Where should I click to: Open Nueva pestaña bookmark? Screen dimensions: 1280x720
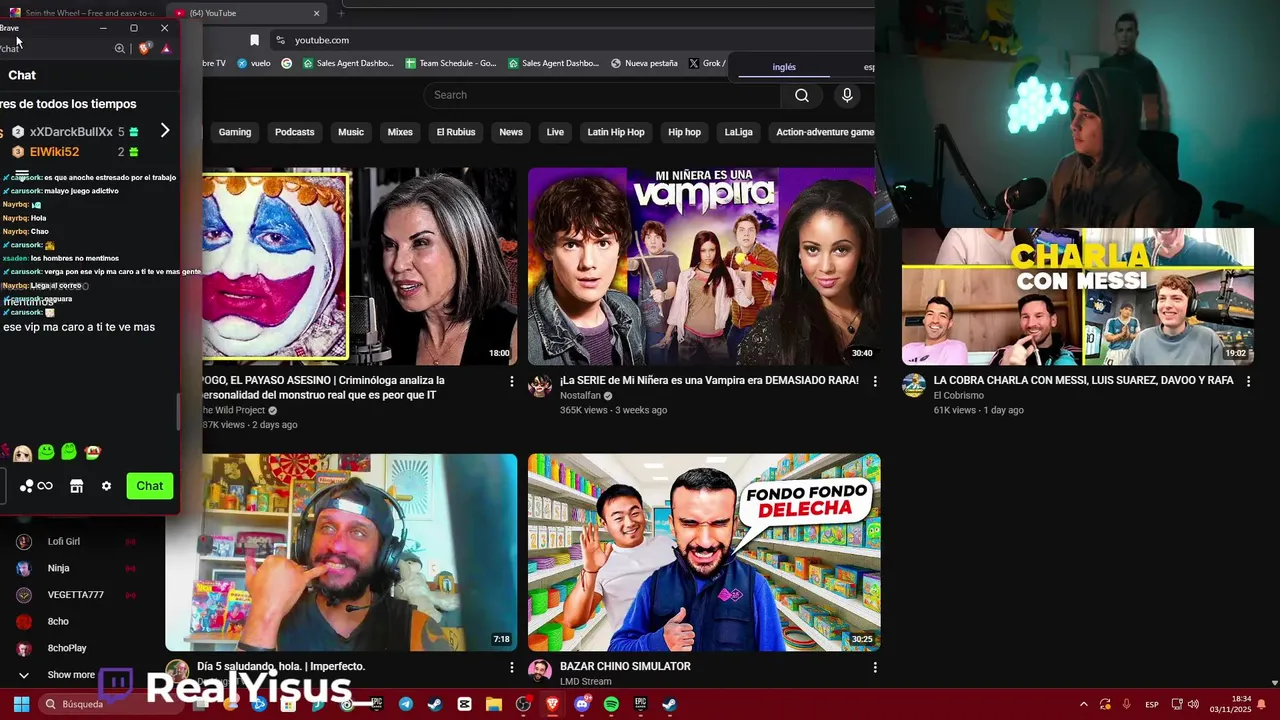tap(644, 63)
